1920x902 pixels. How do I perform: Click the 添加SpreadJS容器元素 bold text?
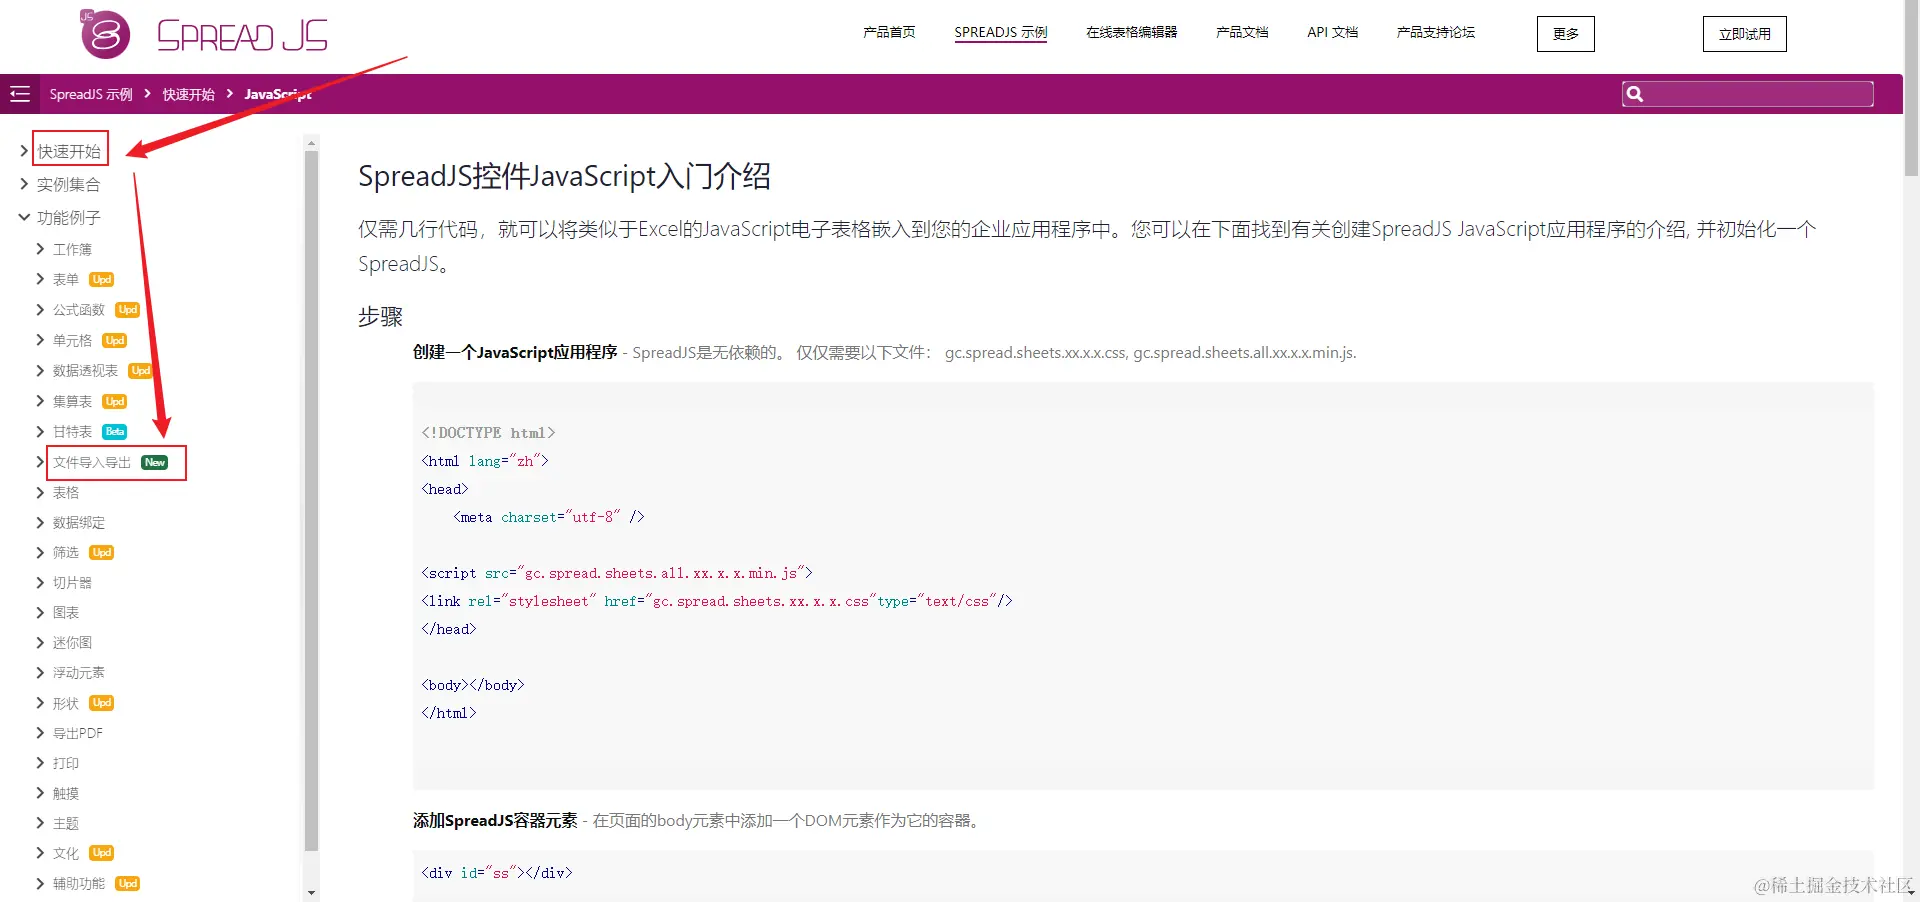click(x=495, y=820)
